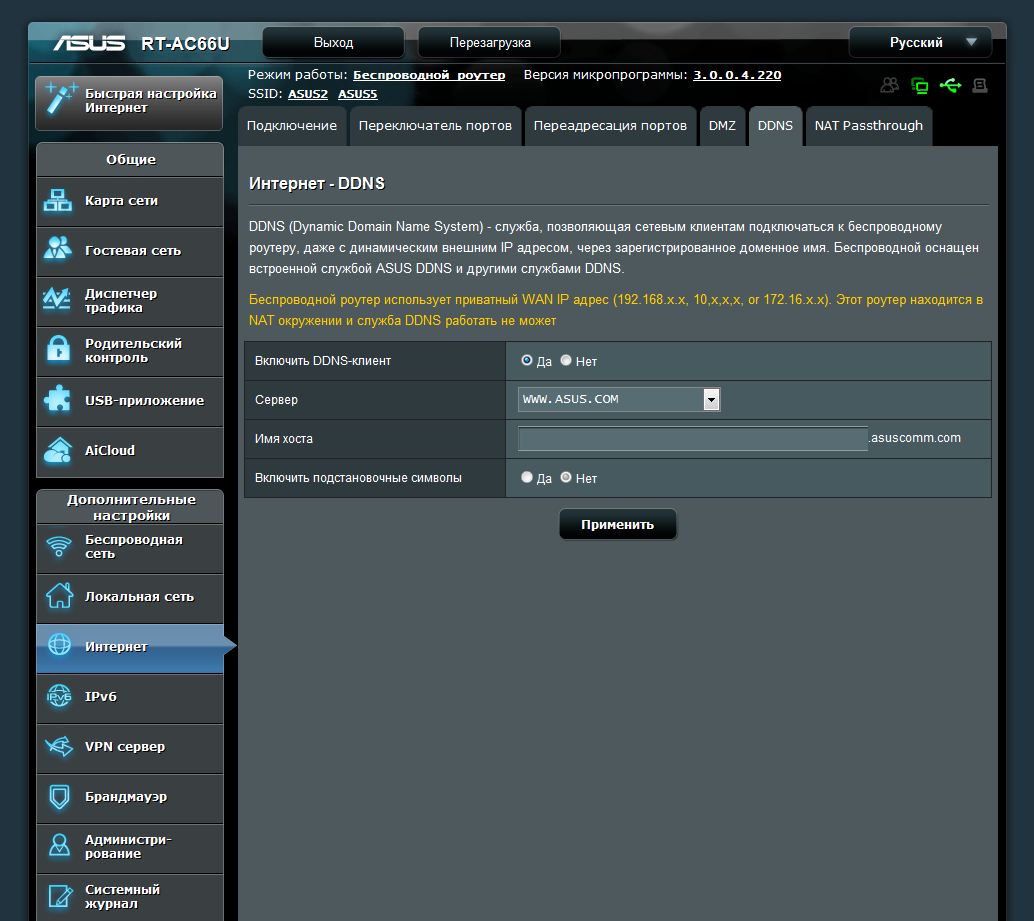Click the Локальная сеть menu label

click(x=139, y=597)
